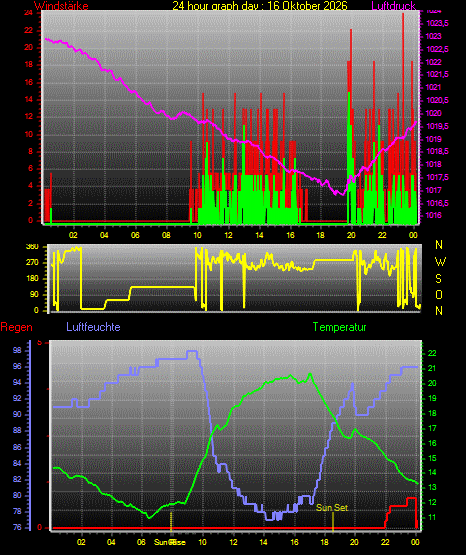Click 1016 on the Luftdruck axis
The height and width of the screenshot is (555, 466).
click(433, 215)
